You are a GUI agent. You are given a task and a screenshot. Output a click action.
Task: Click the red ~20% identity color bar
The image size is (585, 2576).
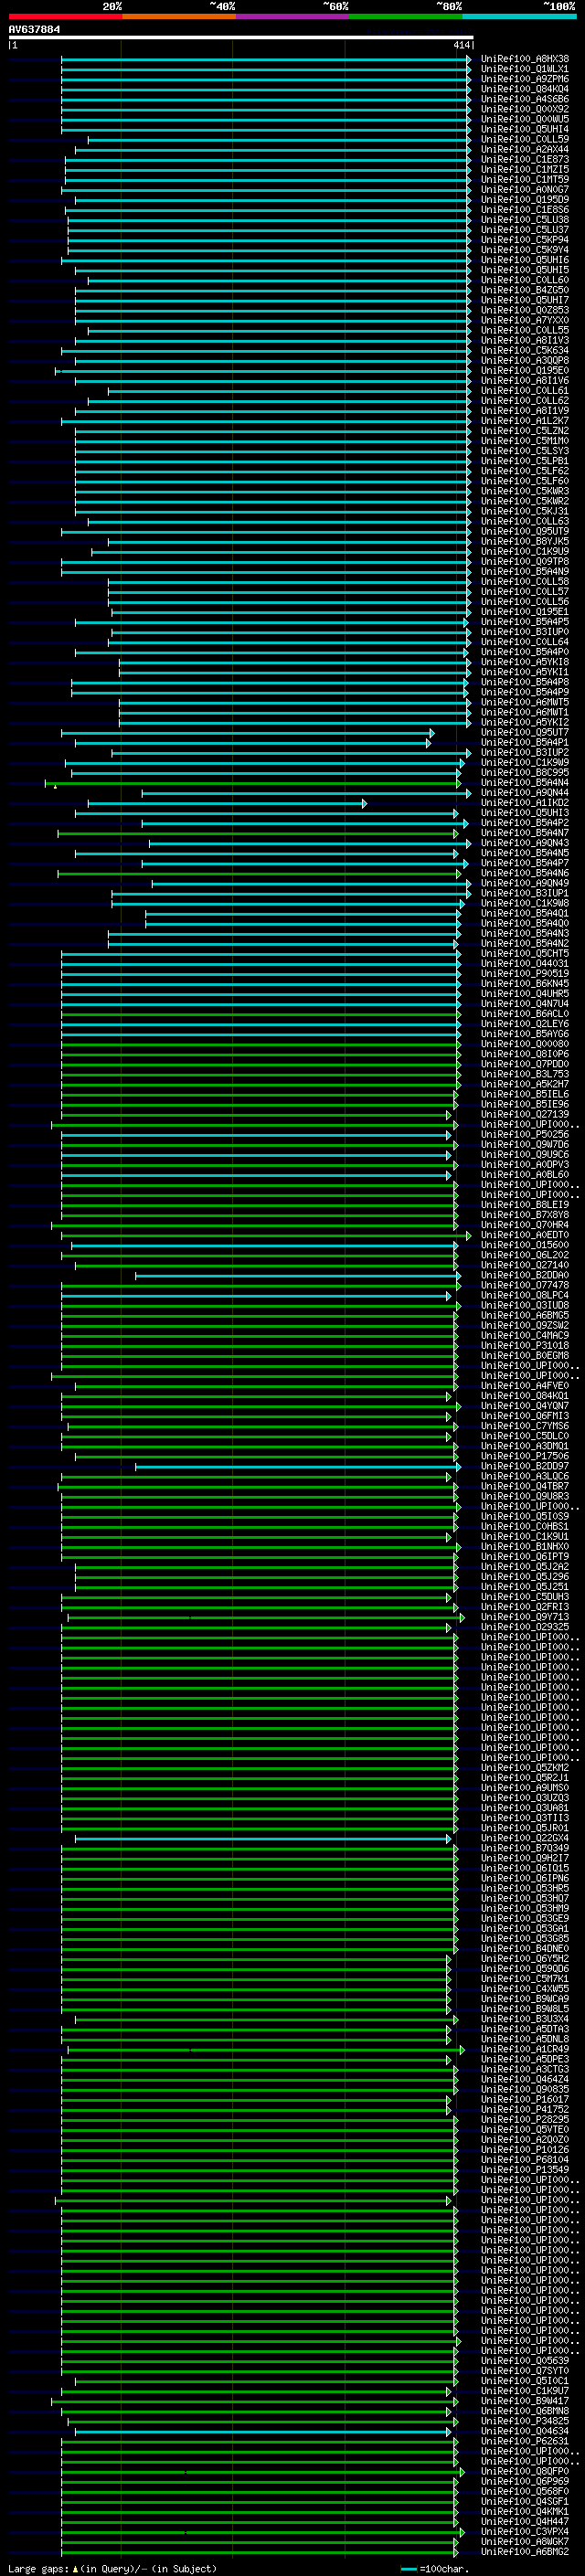point(65,16)
